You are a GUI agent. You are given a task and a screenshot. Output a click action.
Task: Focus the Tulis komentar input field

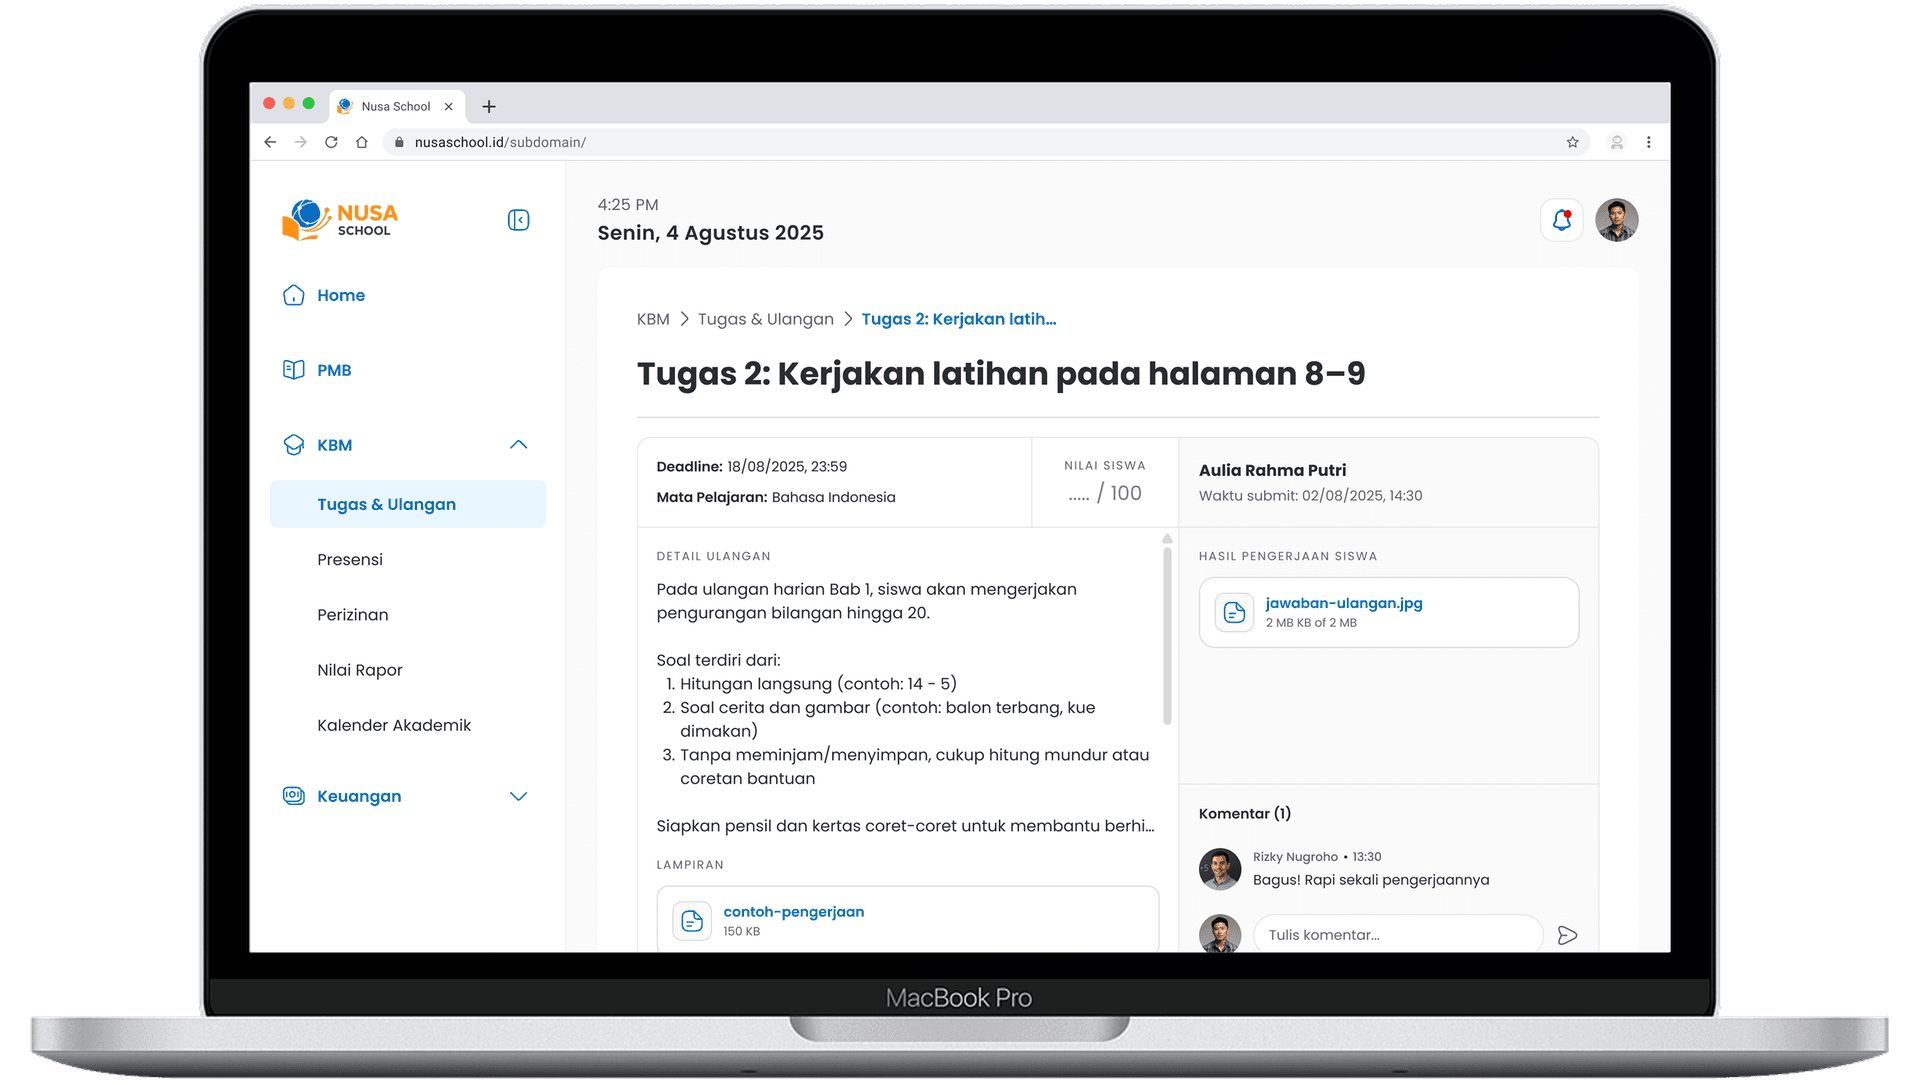[x=1396, y=935]
